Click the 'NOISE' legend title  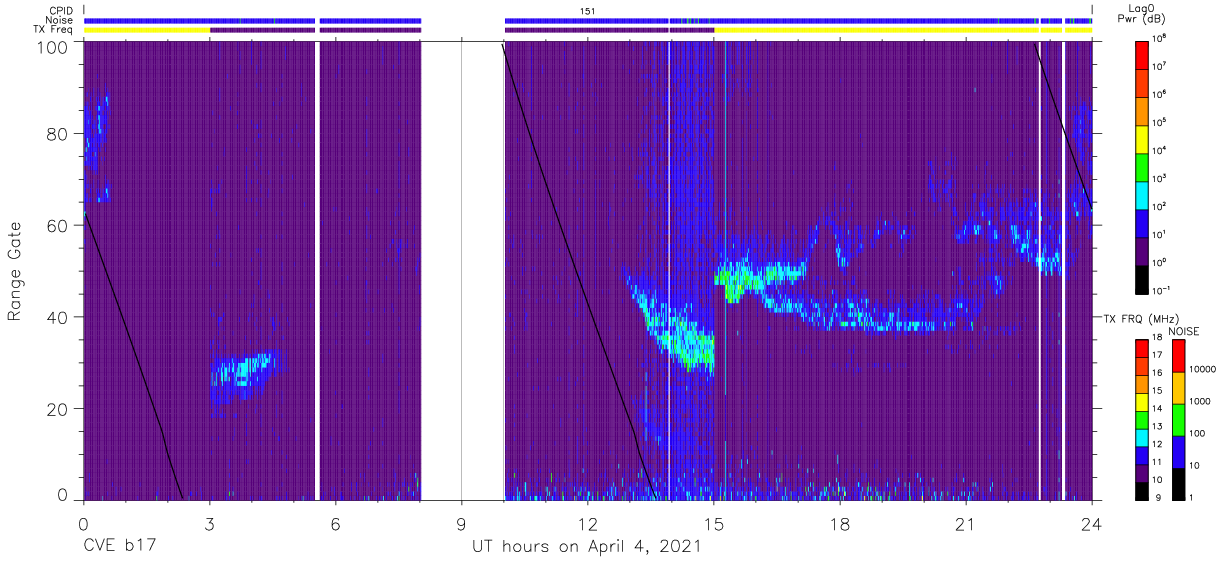[x=1185, y=331]
